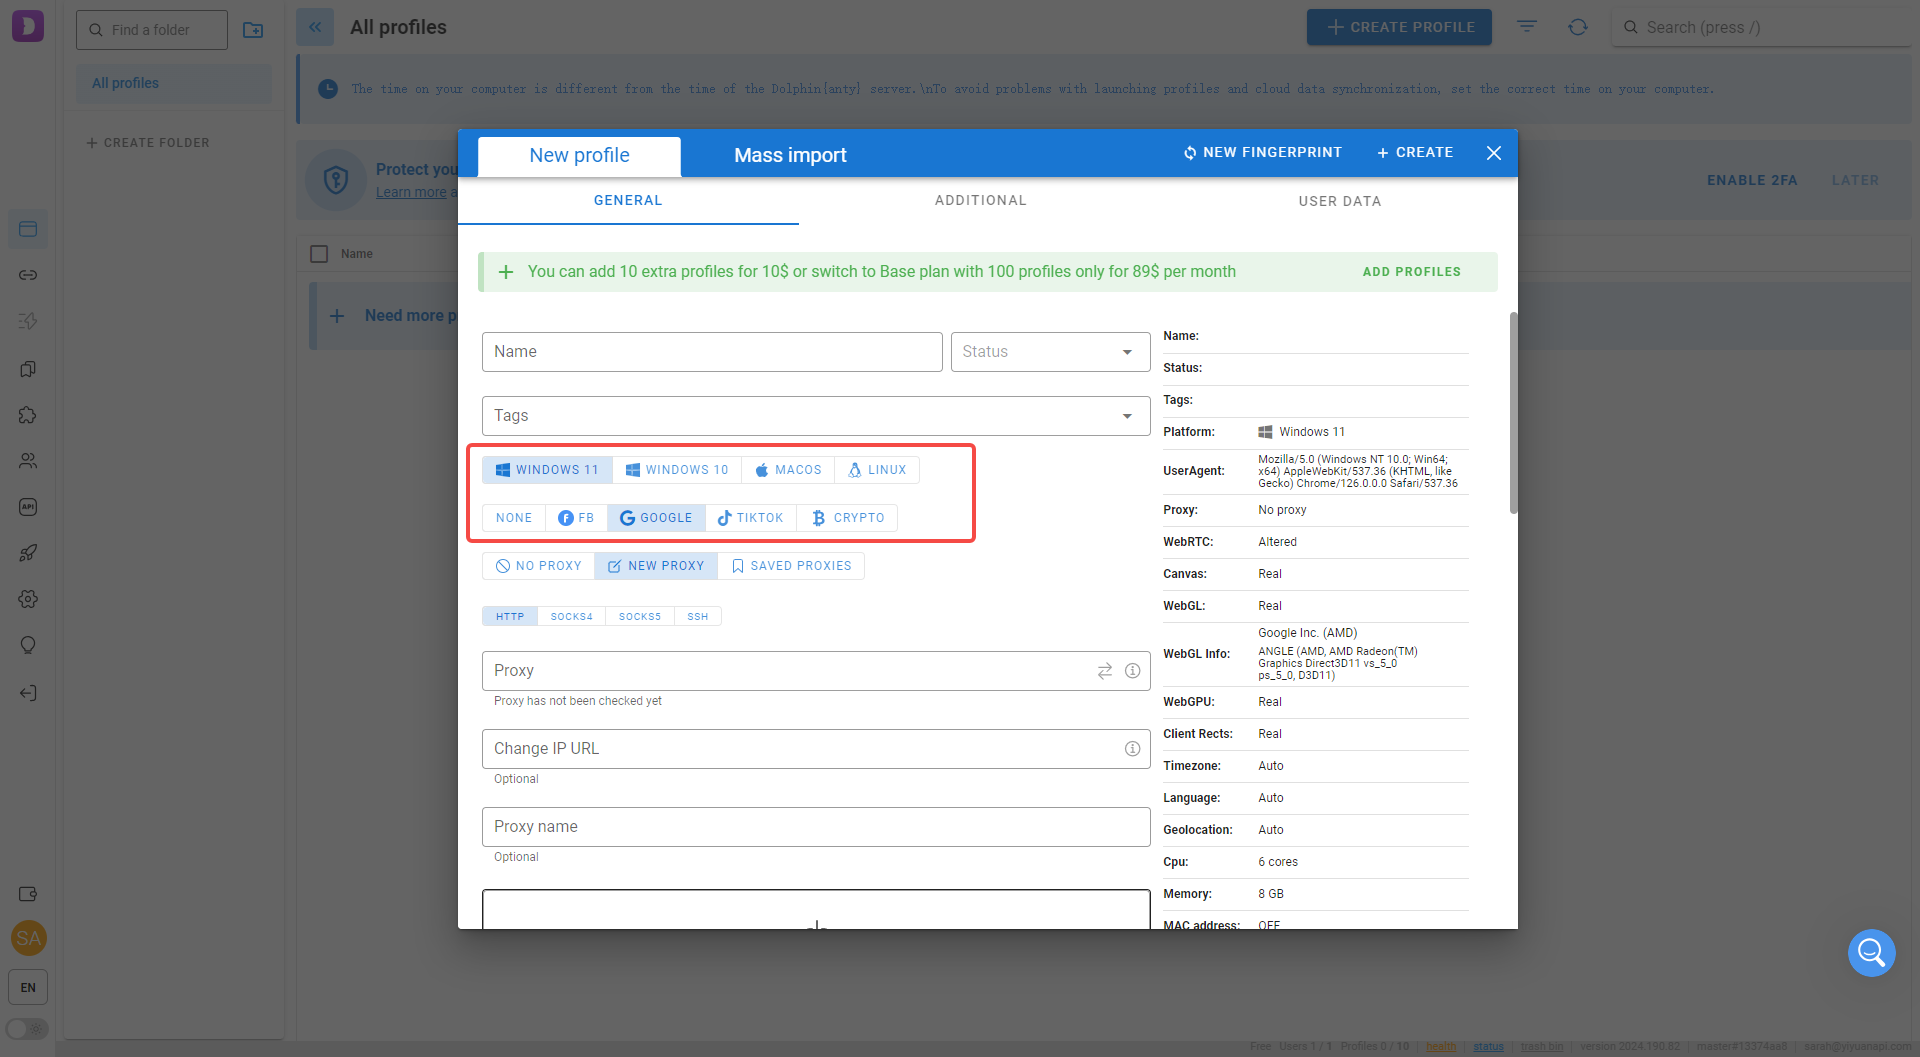Click the Find a folder search box

152,30
